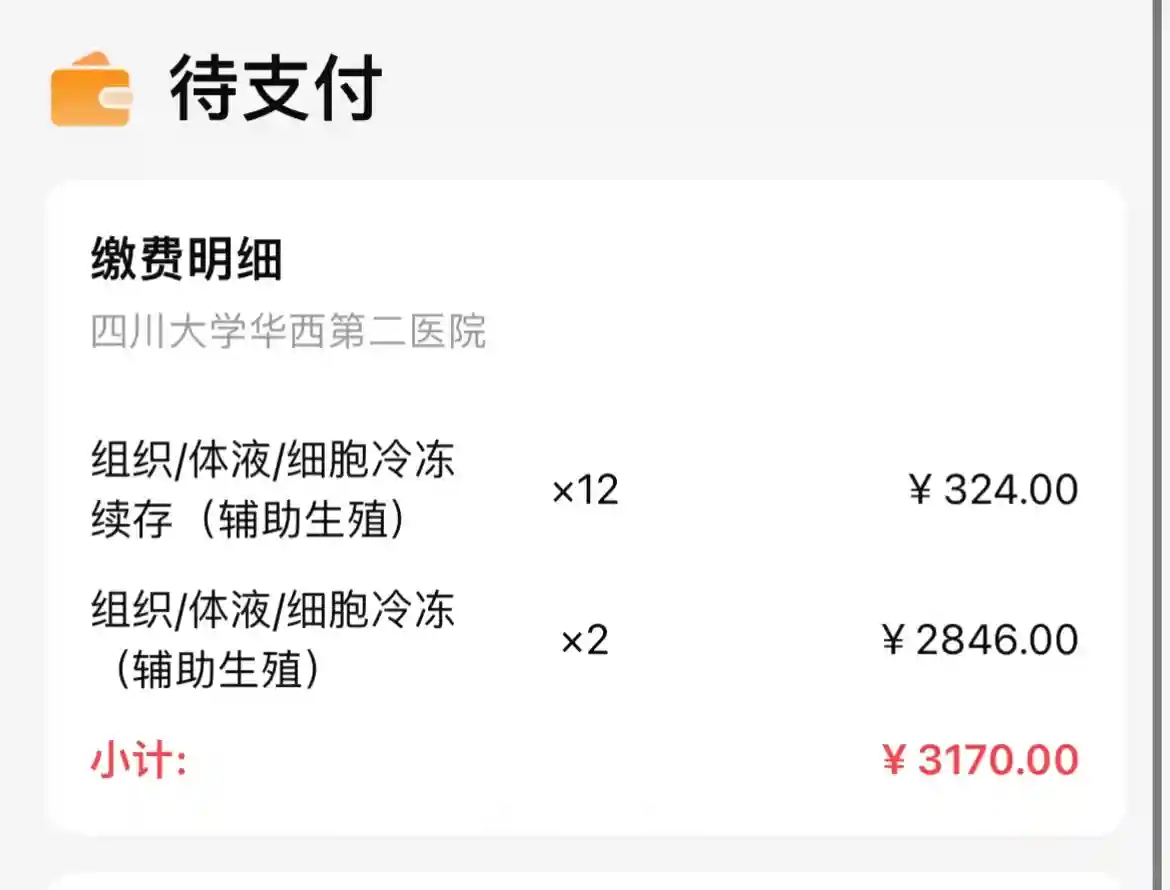Tap the orange wallet icon

(x=91, y=90)
